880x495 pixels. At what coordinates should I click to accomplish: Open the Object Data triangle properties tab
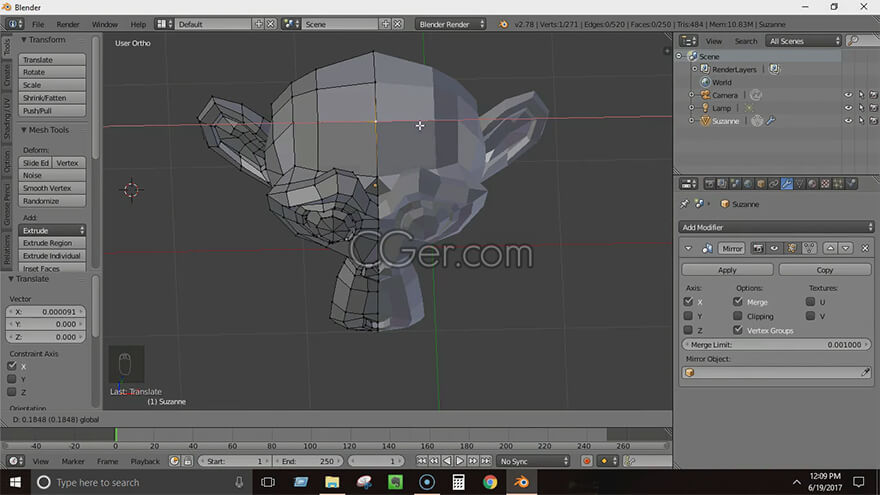tap(800, 184)
